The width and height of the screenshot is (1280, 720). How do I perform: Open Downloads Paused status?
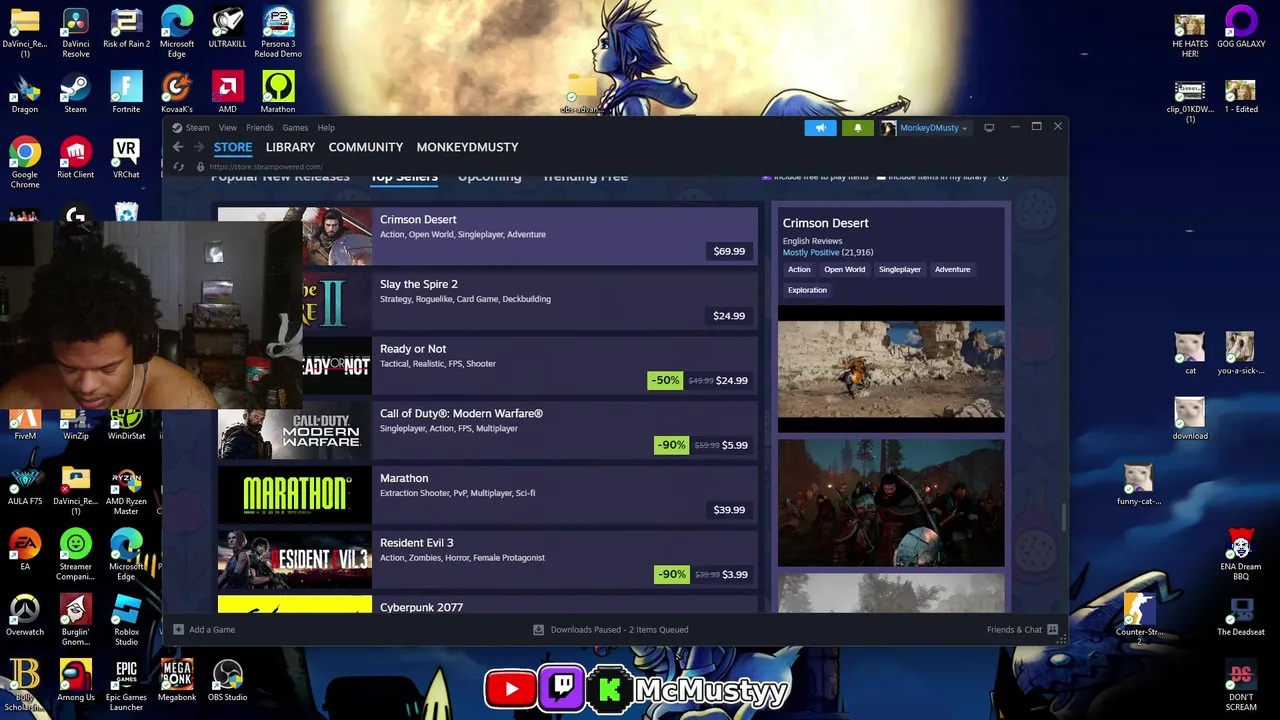coord(611,630)
